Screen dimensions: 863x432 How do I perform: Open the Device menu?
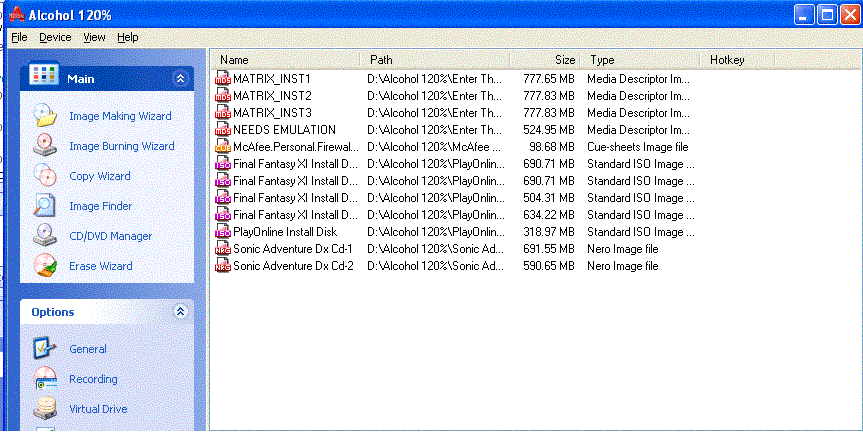point(55,37)
